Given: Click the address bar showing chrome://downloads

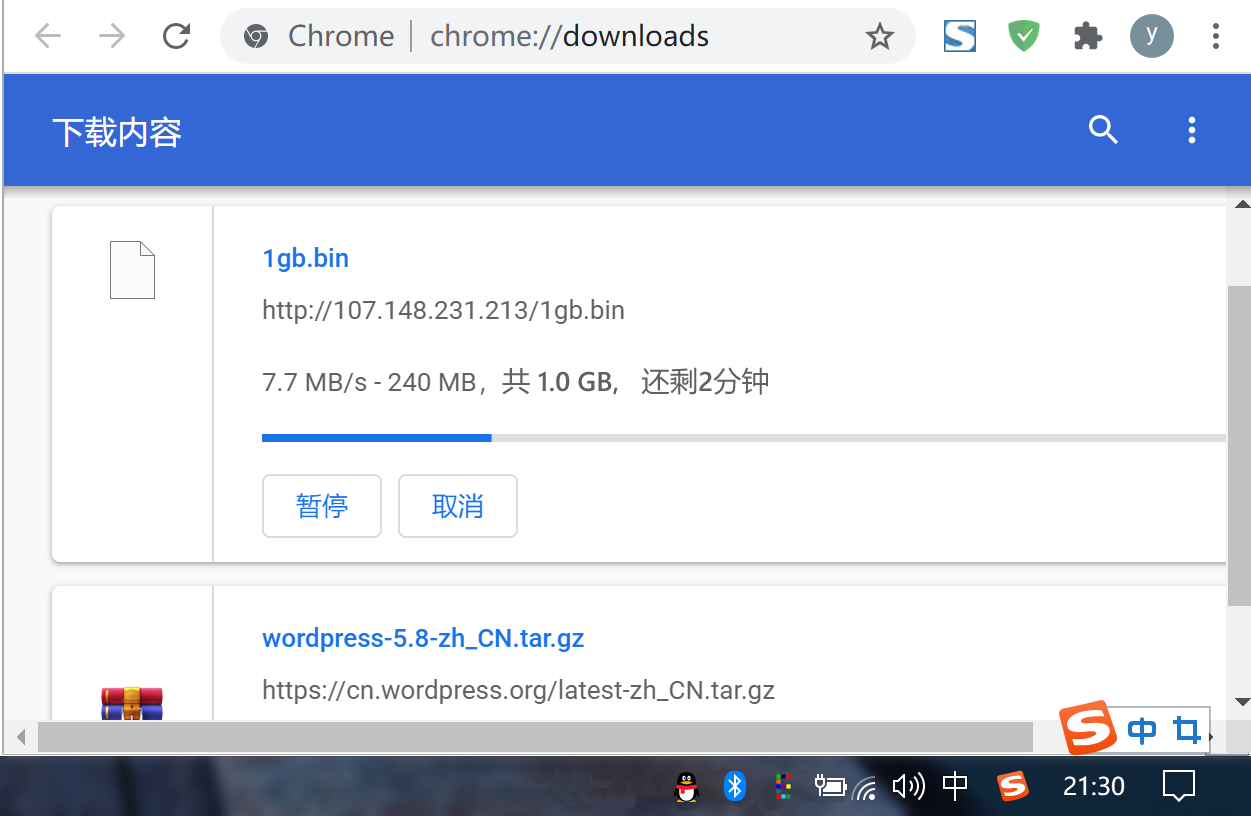Looking at the screenshot, I should (569, 37).
